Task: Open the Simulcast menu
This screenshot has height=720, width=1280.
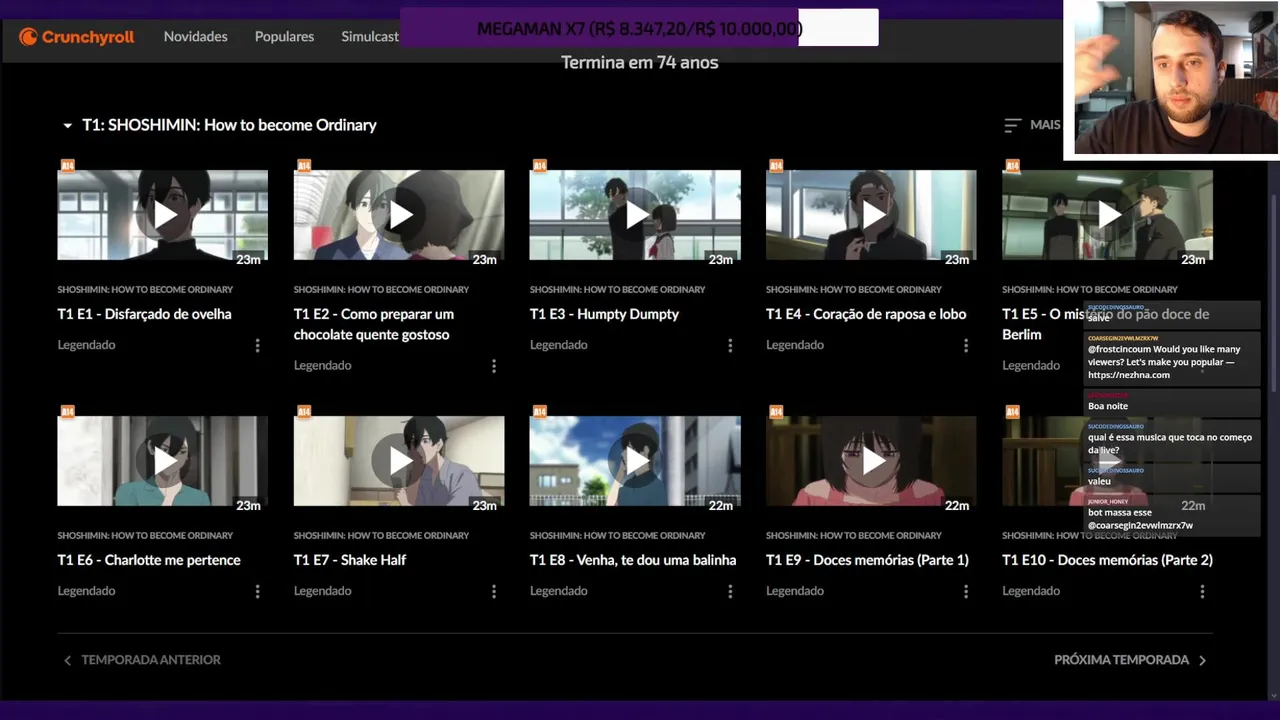Action: click(x=370, y=37)
